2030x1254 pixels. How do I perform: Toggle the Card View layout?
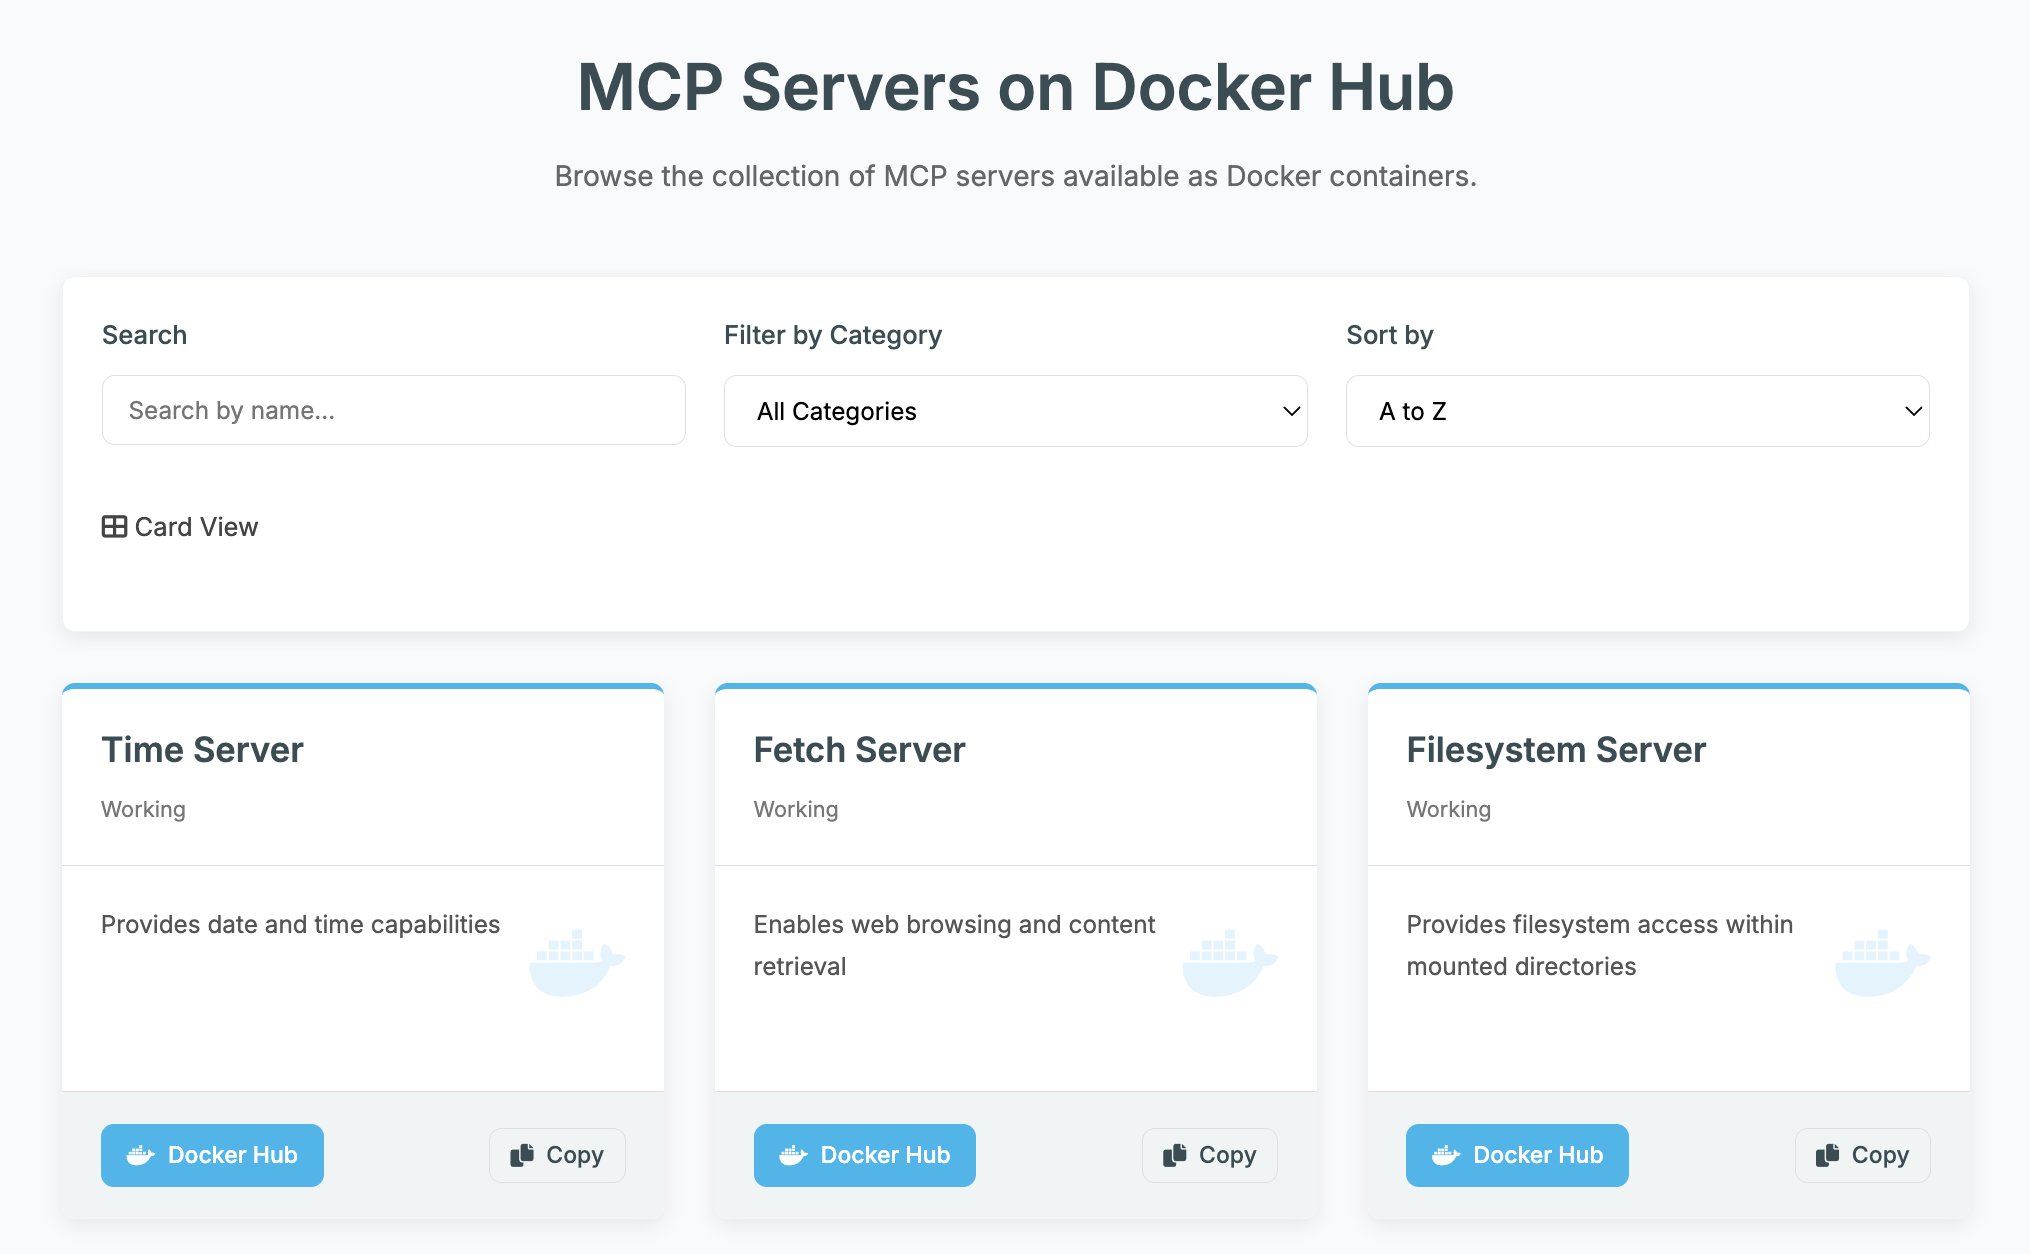(180, 527)
